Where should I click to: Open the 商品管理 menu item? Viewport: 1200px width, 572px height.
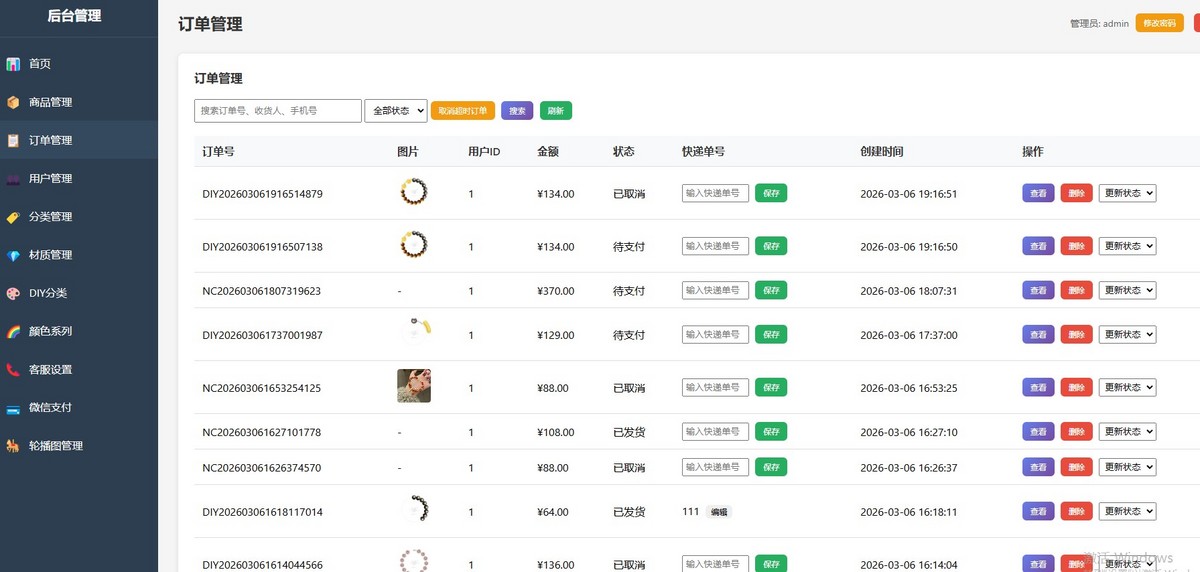click(79, 102)
